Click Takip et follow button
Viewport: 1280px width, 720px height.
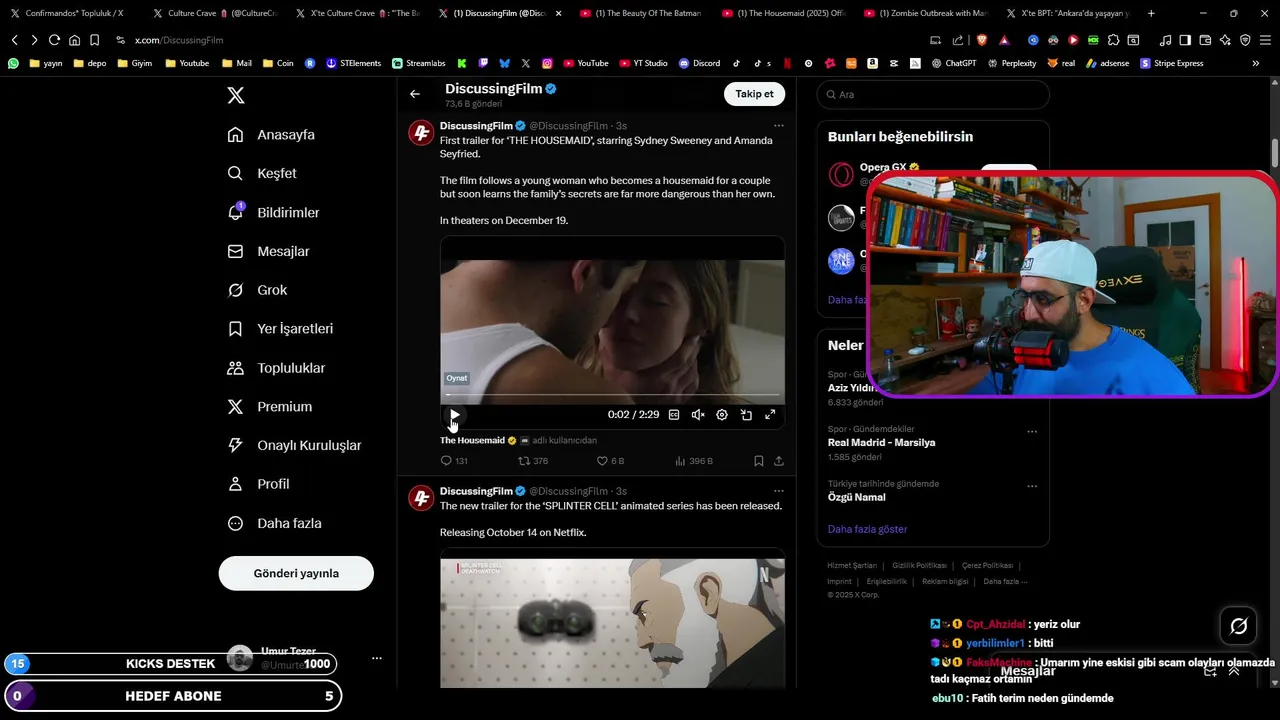[x=754, y=94]
